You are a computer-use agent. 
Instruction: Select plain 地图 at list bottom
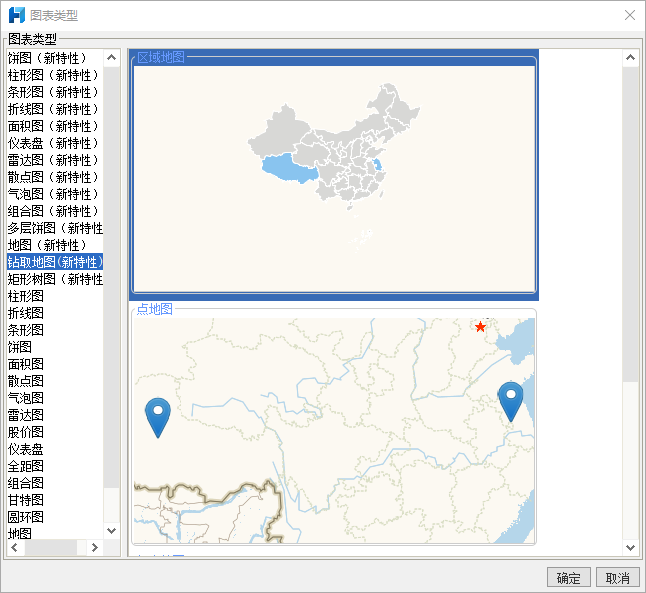tap(55, 533)
